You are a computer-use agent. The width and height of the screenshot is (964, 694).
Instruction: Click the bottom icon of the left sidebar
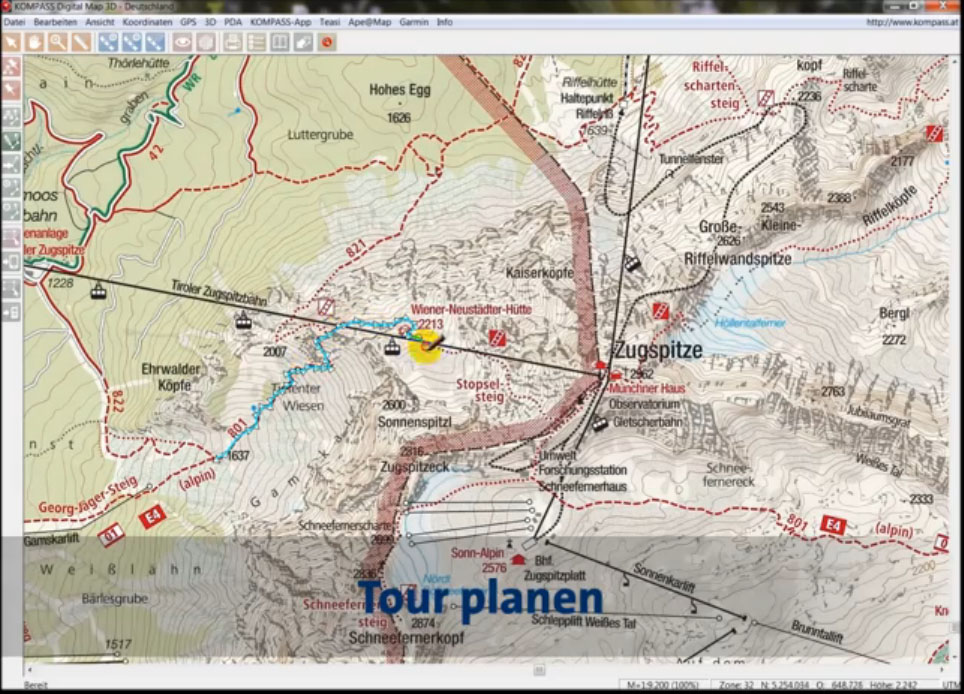[11, 312]
